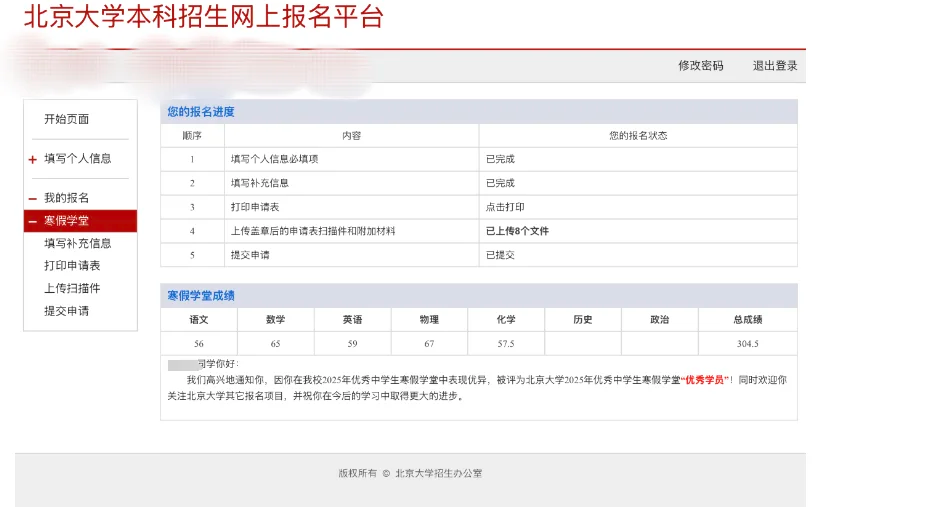Image resolution: width=930 pixels, height=507 pixels.
Task: Click the 修改密码 link
Action: 701,66
